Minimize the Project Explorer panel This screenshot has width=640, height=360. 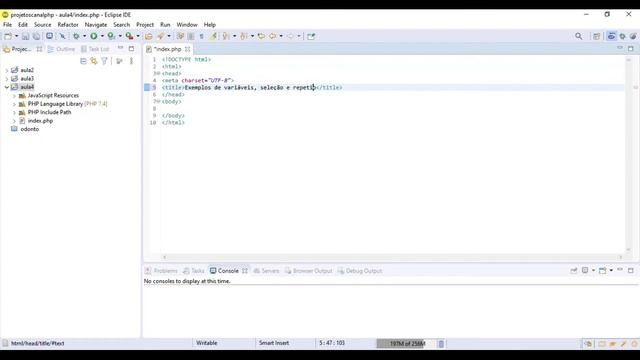click(x=120, y=49)
